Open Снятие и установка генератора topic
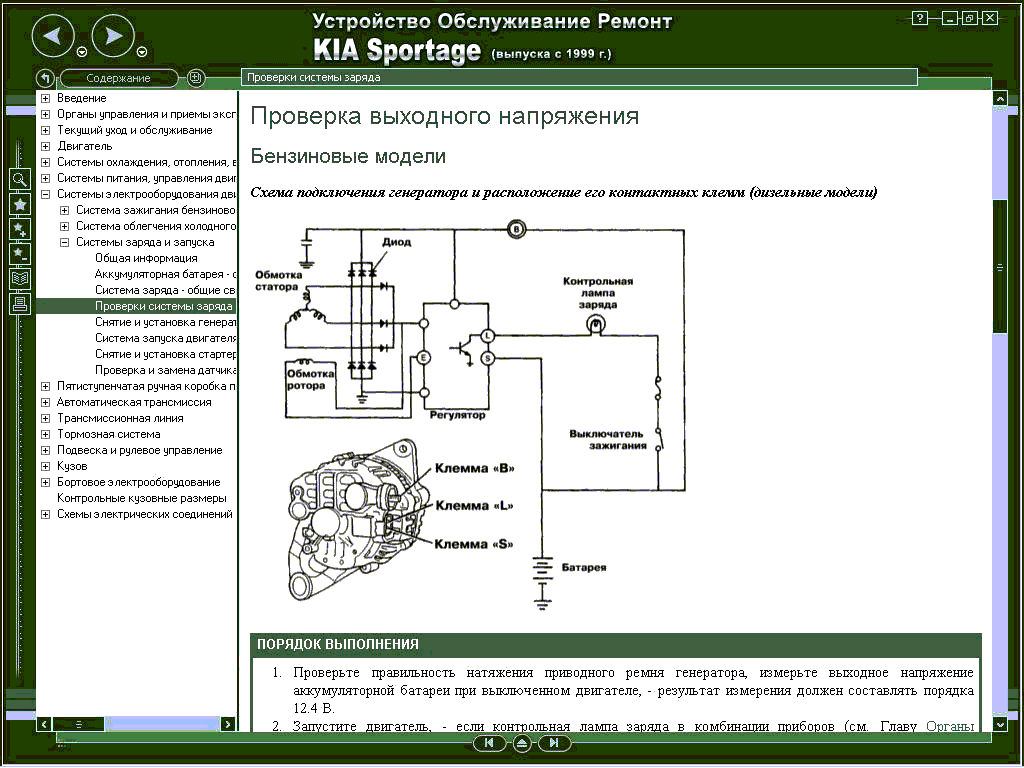This screenshot has width=1024, height=768. click(x=165, y=322)
